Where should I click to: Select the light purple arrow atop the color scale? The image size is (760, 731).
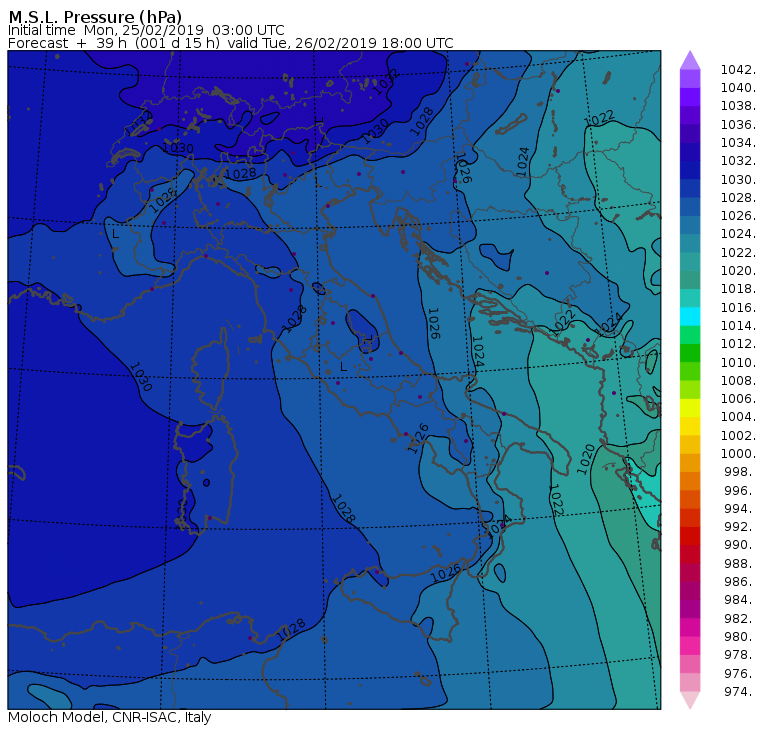pyautogui.click(x=690, y=60)
